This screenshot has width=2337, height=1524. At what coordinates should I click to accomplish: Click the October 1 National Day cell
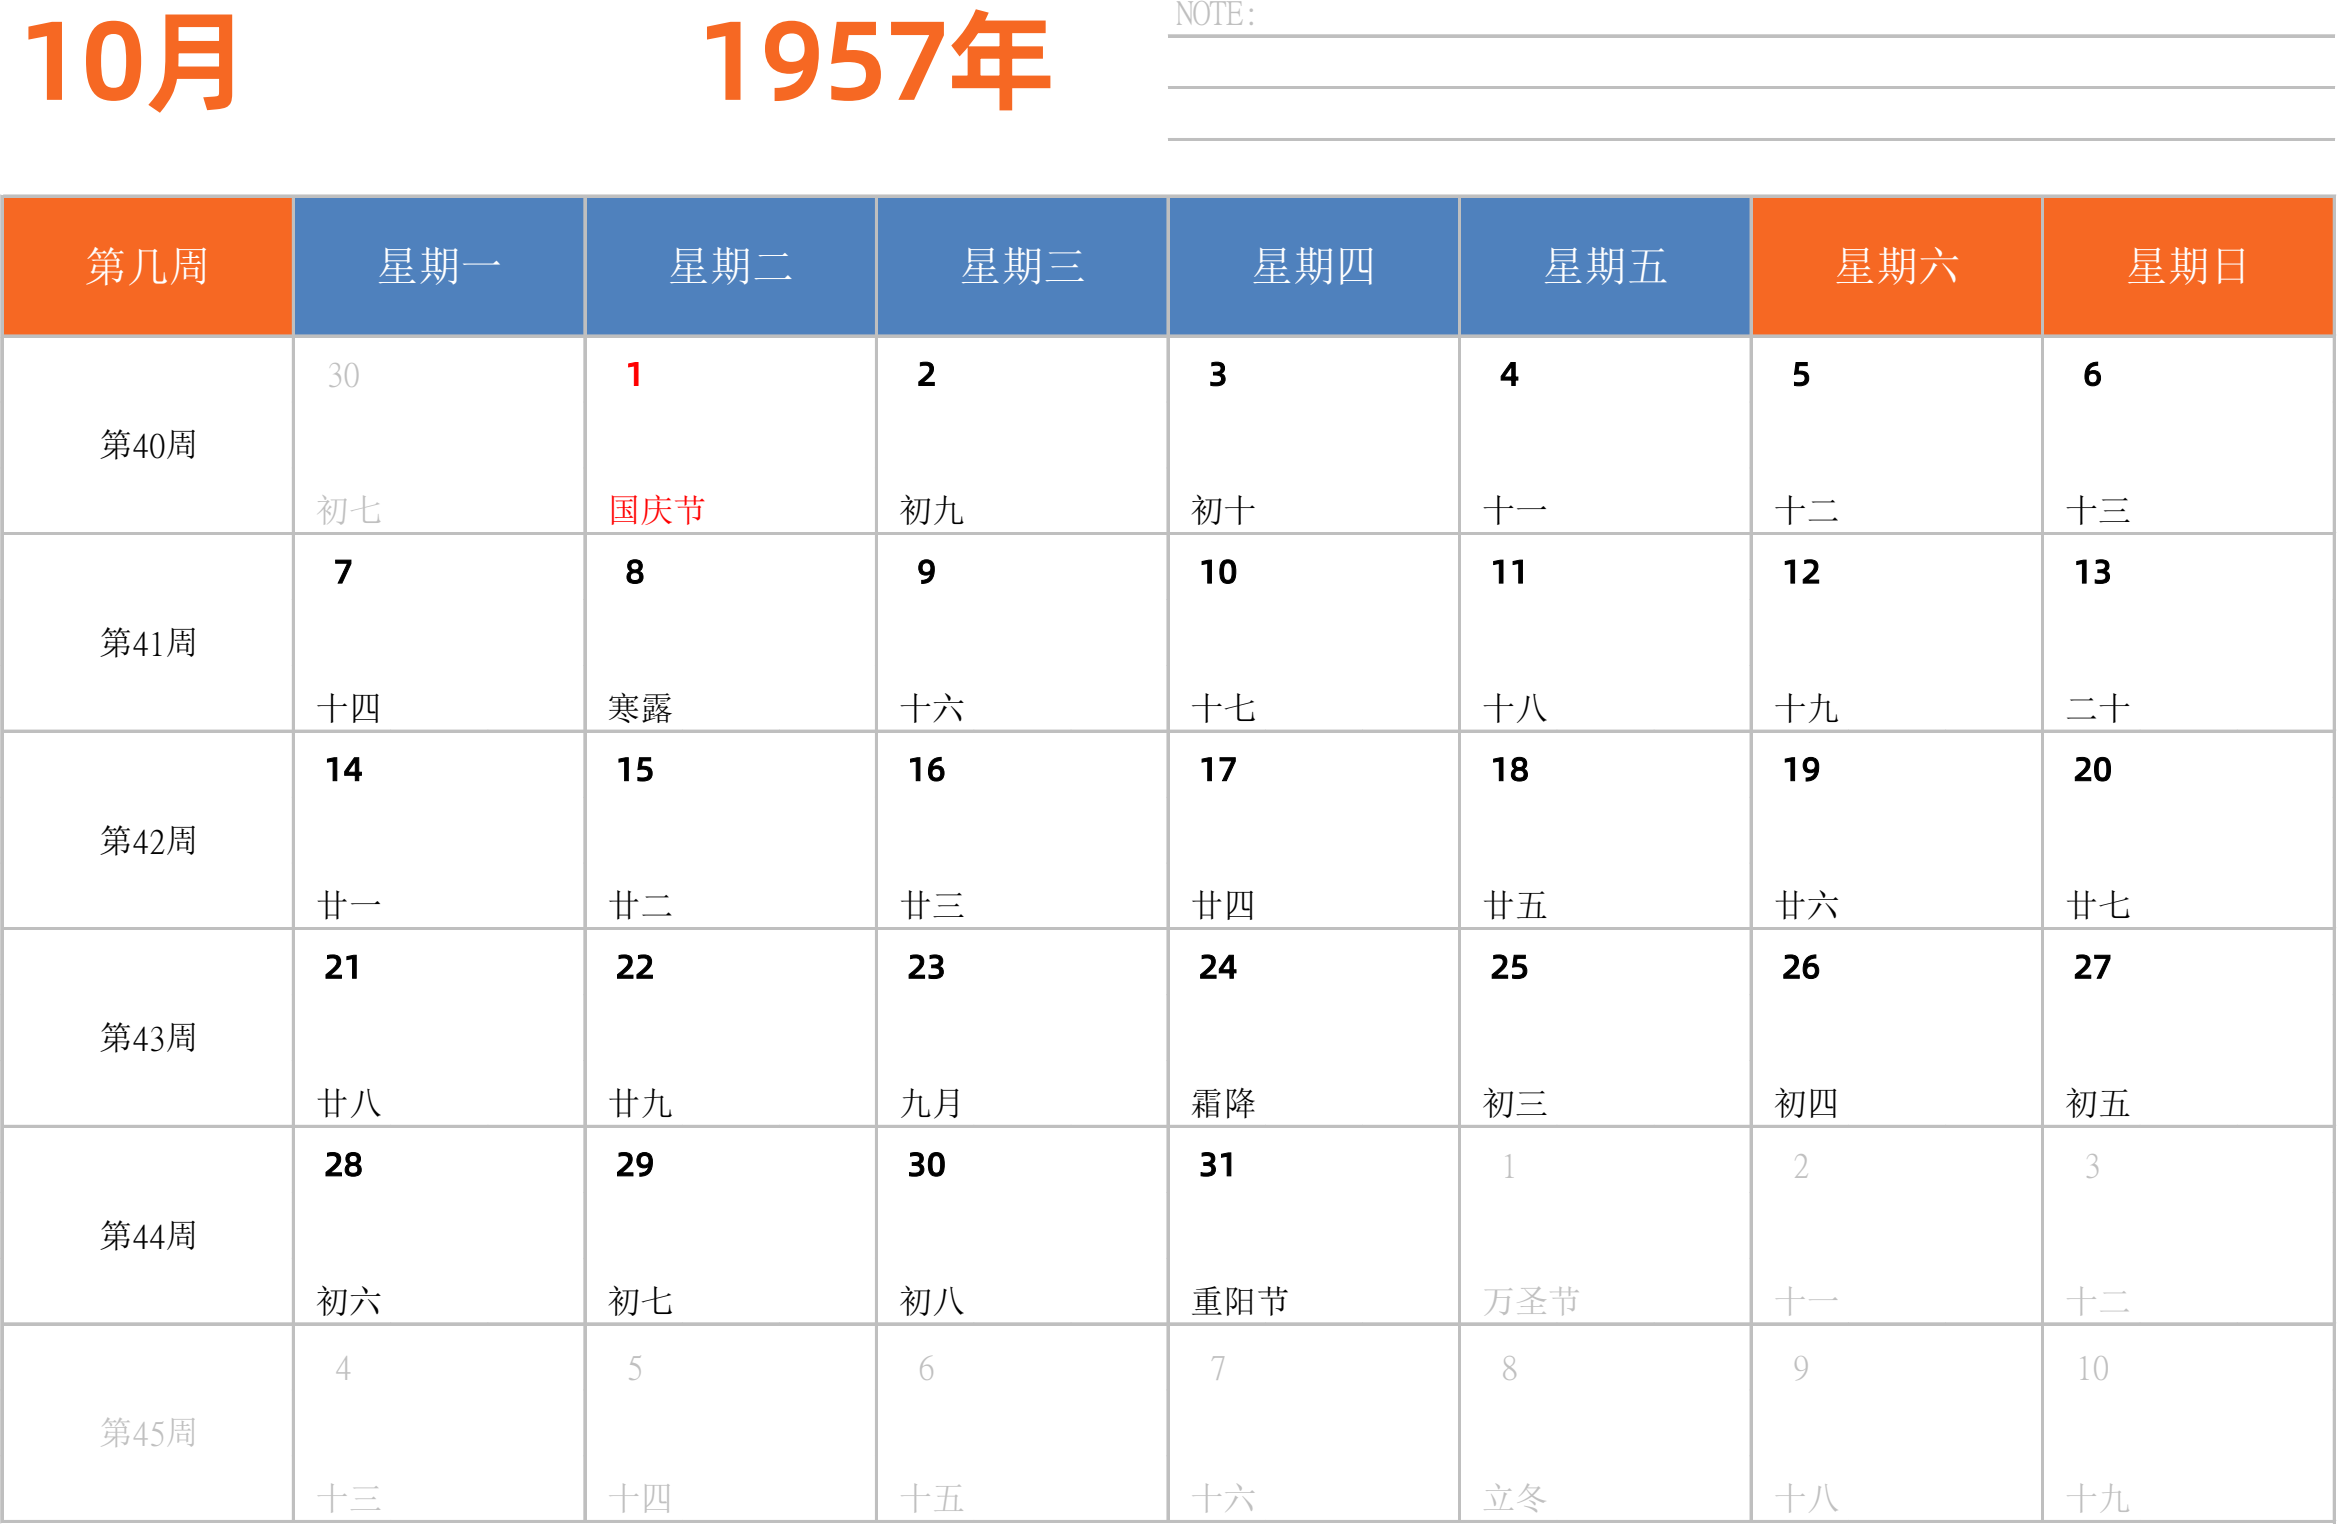(x=730, y=436)
